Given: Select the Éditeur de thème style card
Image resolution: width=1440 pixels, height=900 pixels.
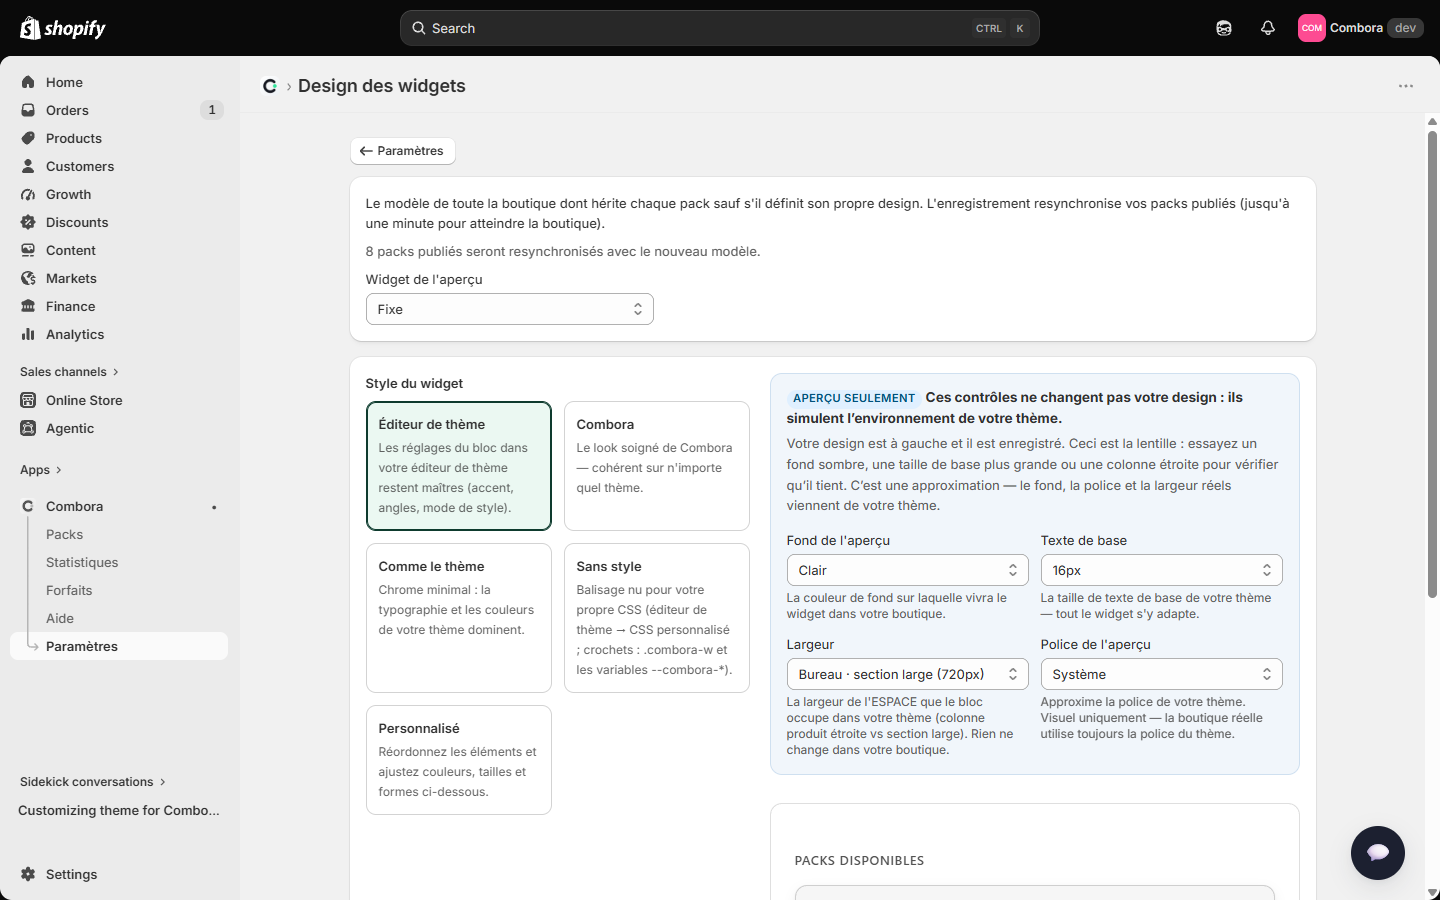Looking at the screenshot, I should (459, 466).
